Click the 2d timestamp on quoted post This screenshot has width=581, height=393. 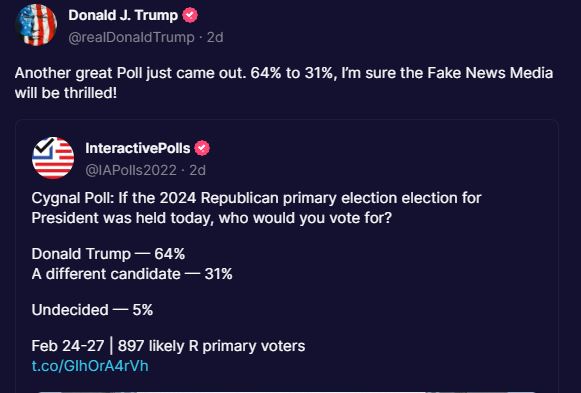[x=197, y=170]
